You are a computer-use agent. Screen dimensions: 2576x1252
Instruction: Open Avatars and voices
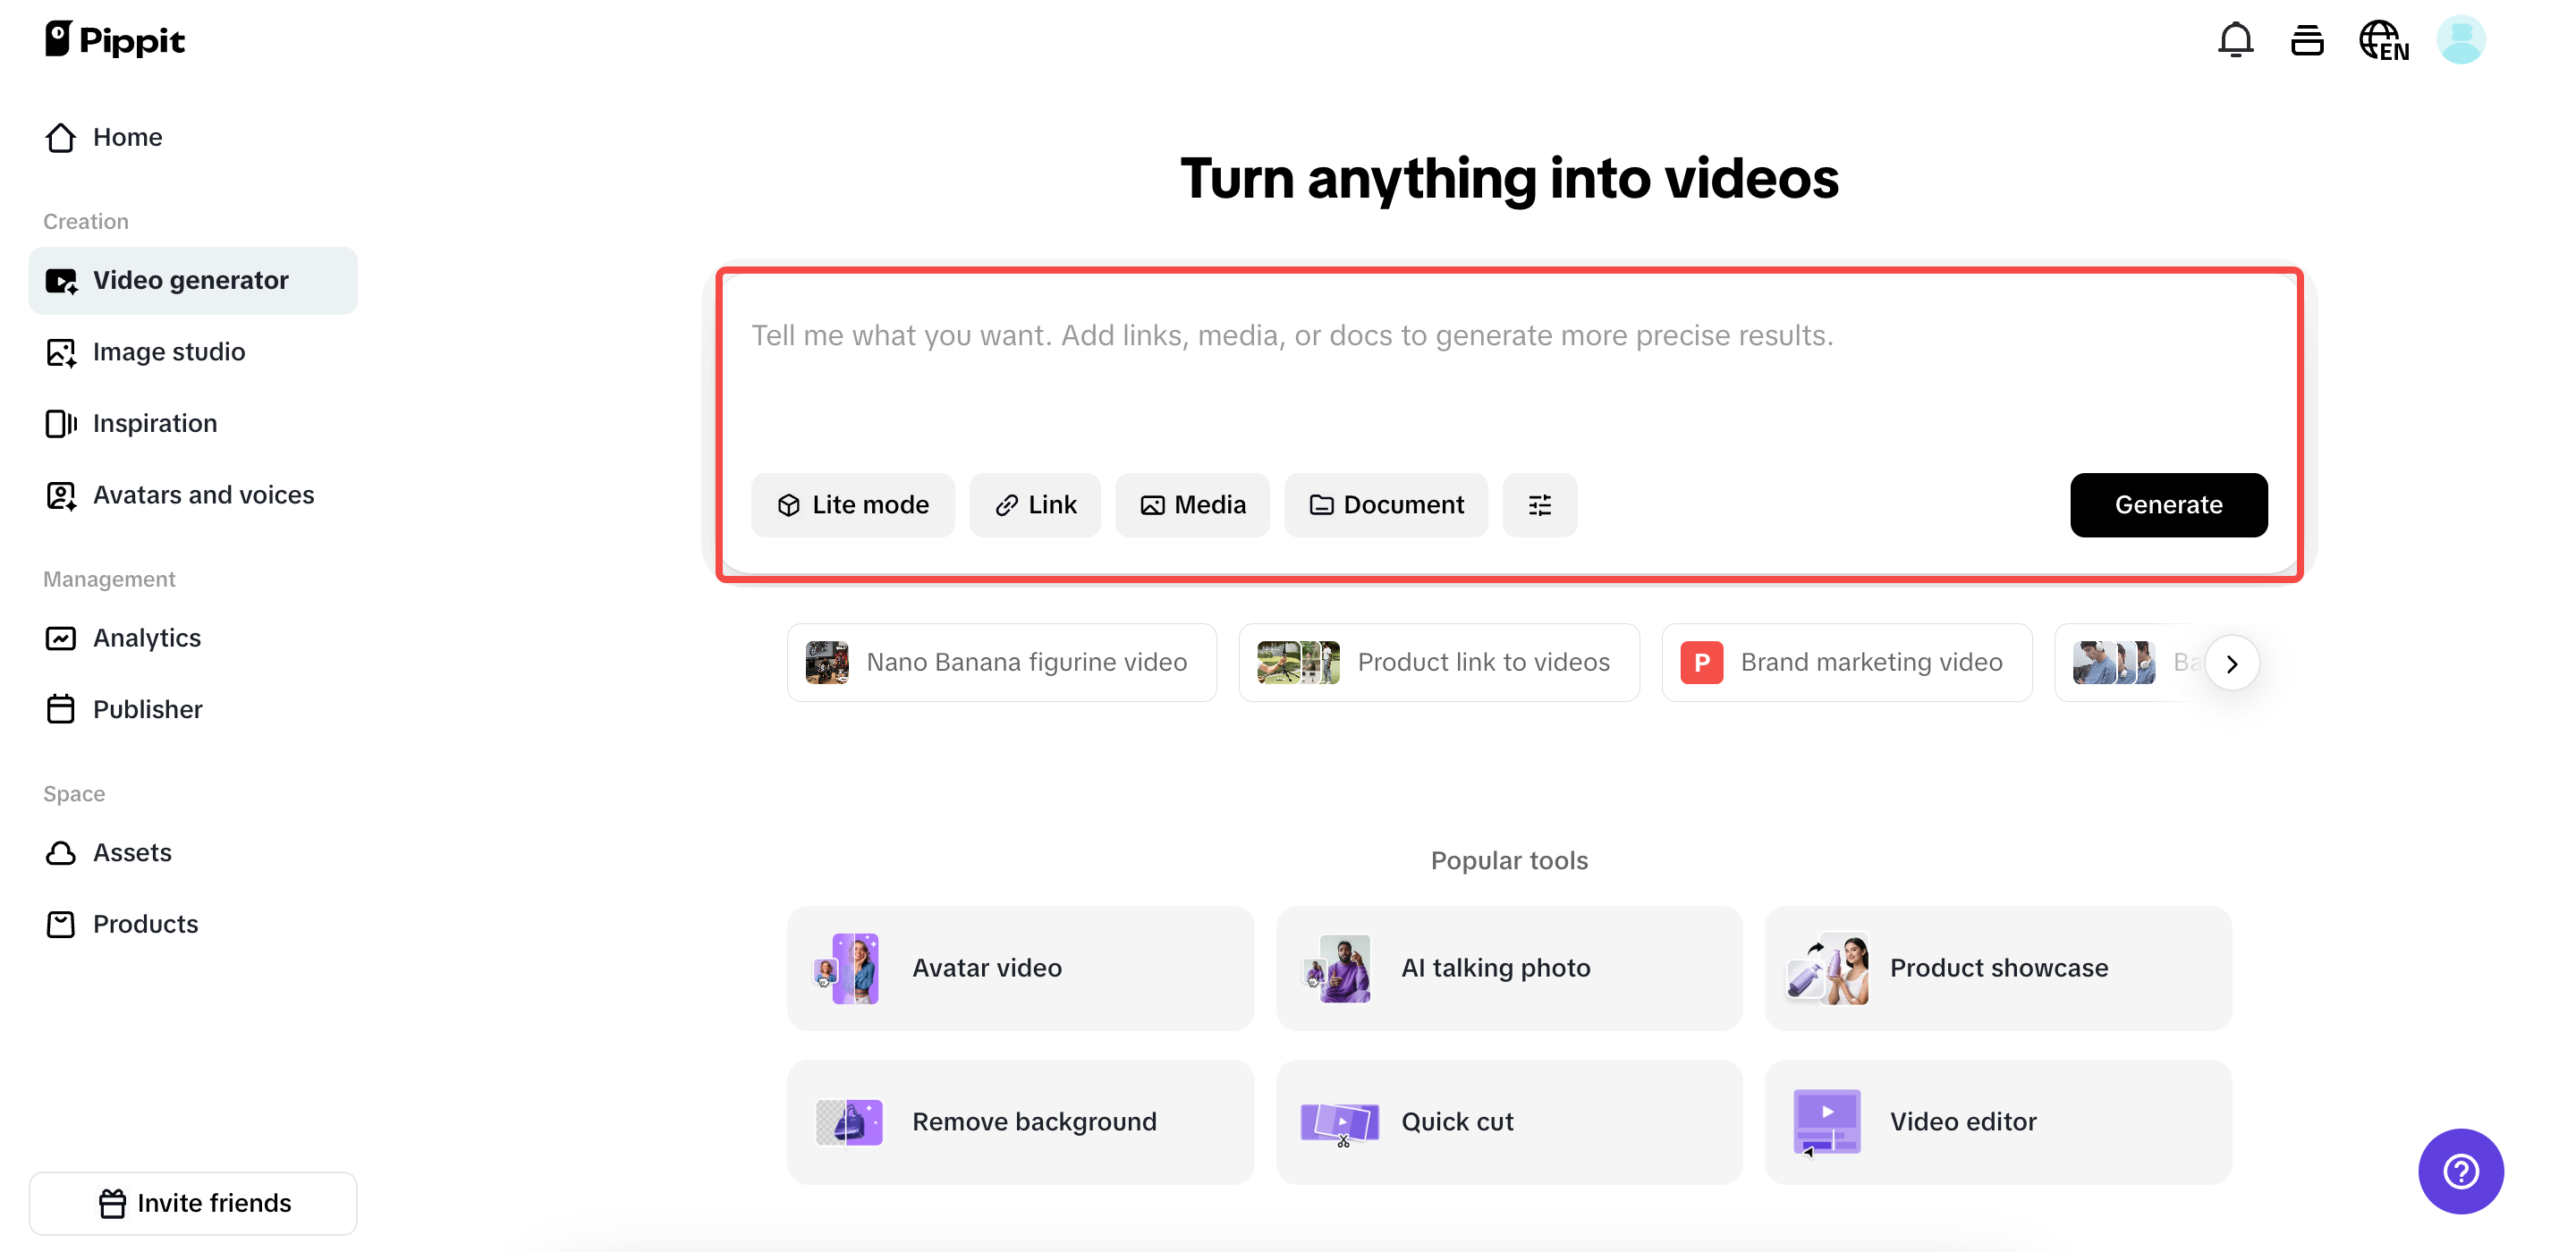tap(203, 494)
